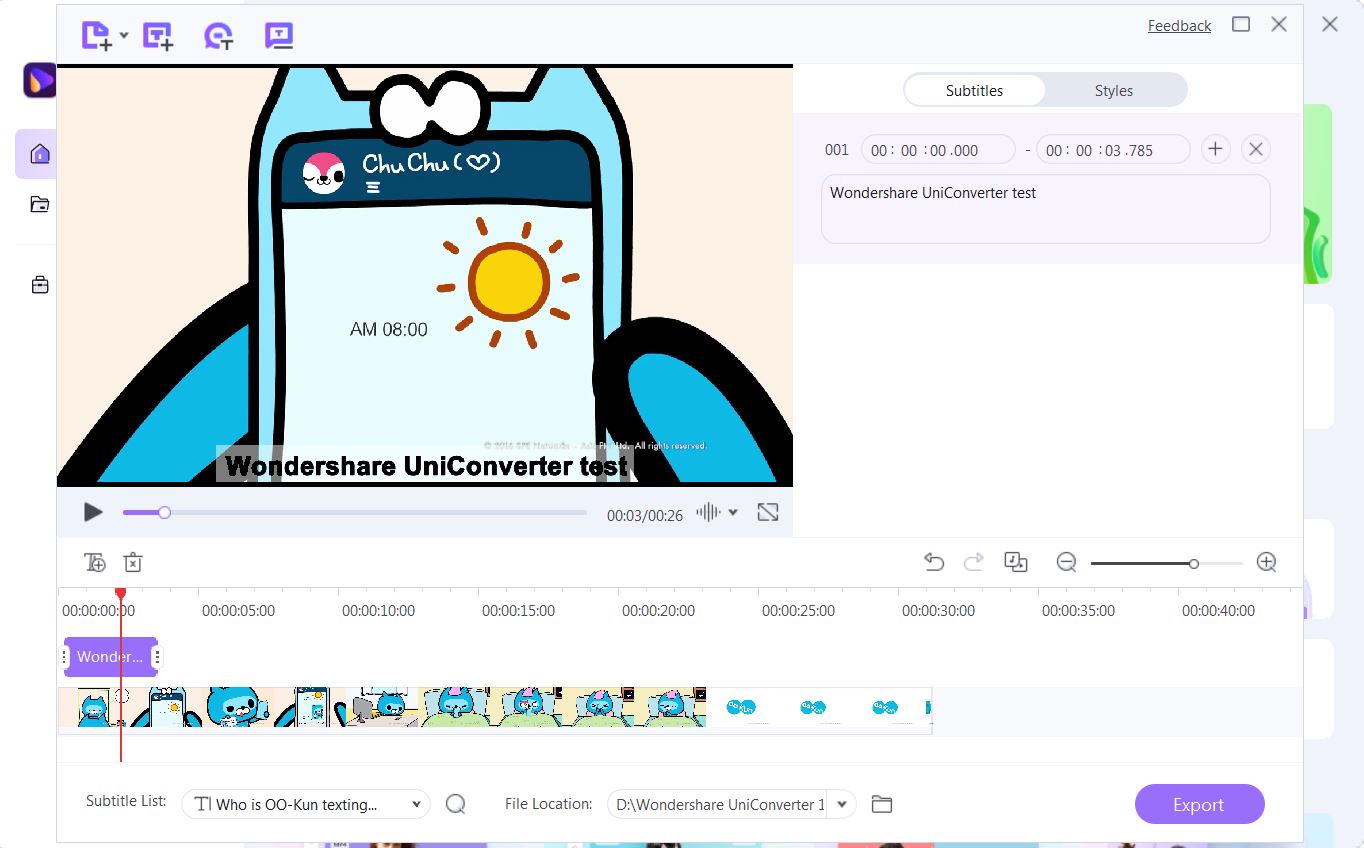Click left handle of the subtitle clip
Viewport: 1364px width, 848px height.
(x=66, y=657)
